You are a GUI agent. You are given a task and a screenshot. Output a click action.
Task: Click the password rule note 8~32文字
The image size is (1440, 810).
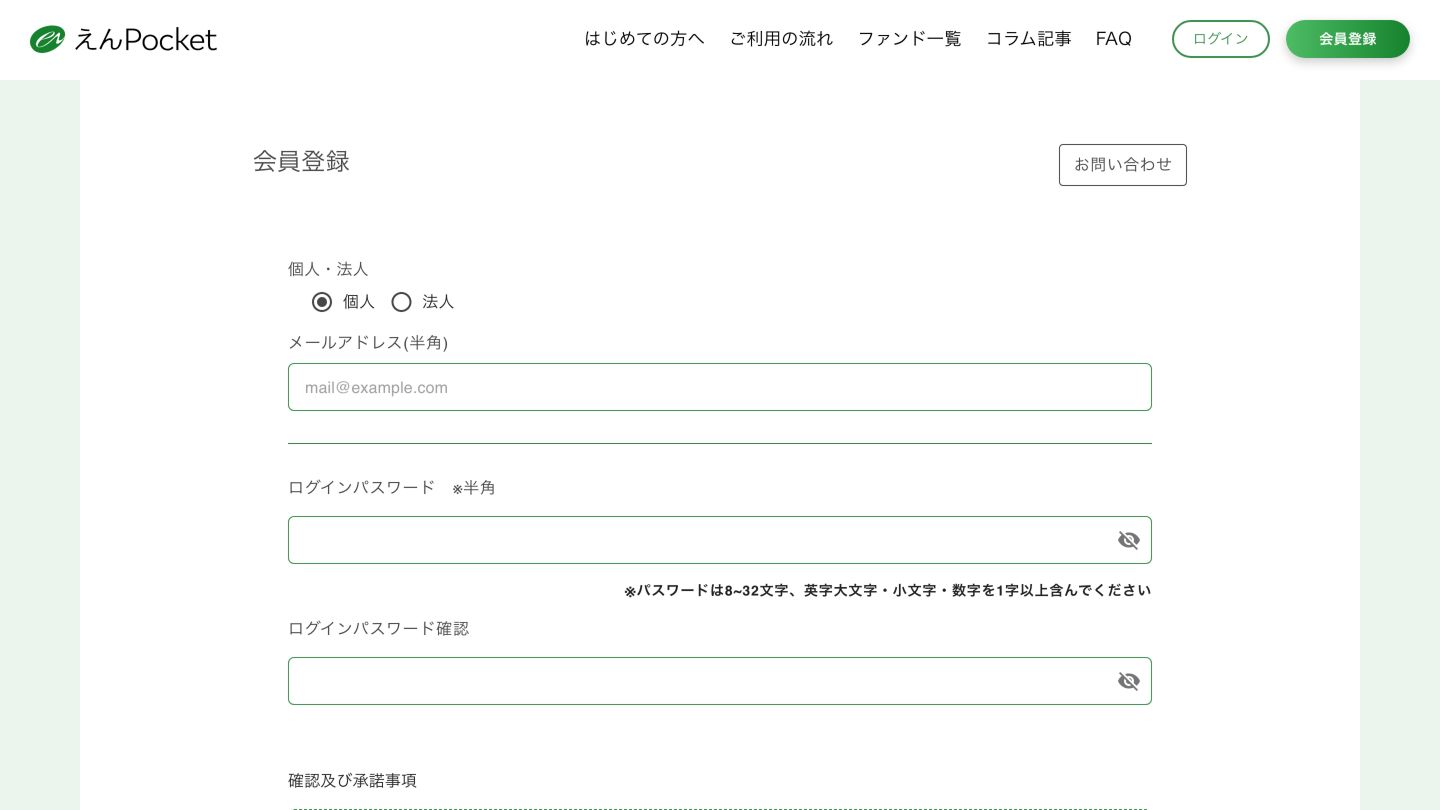[x=888, y=590]
